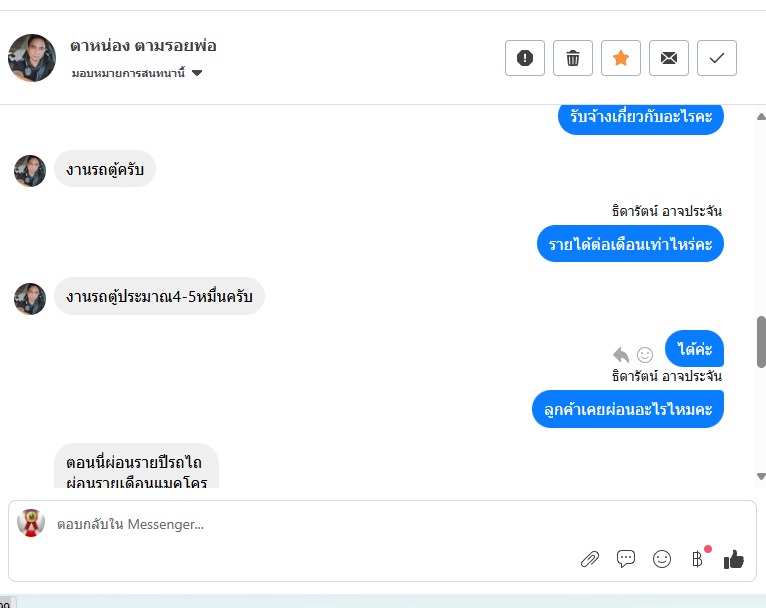Open reaction smiley beside ได้ค่ะ message
This screenshot has width=766, height=608.
pyautogui.click(x=645, y=355)
